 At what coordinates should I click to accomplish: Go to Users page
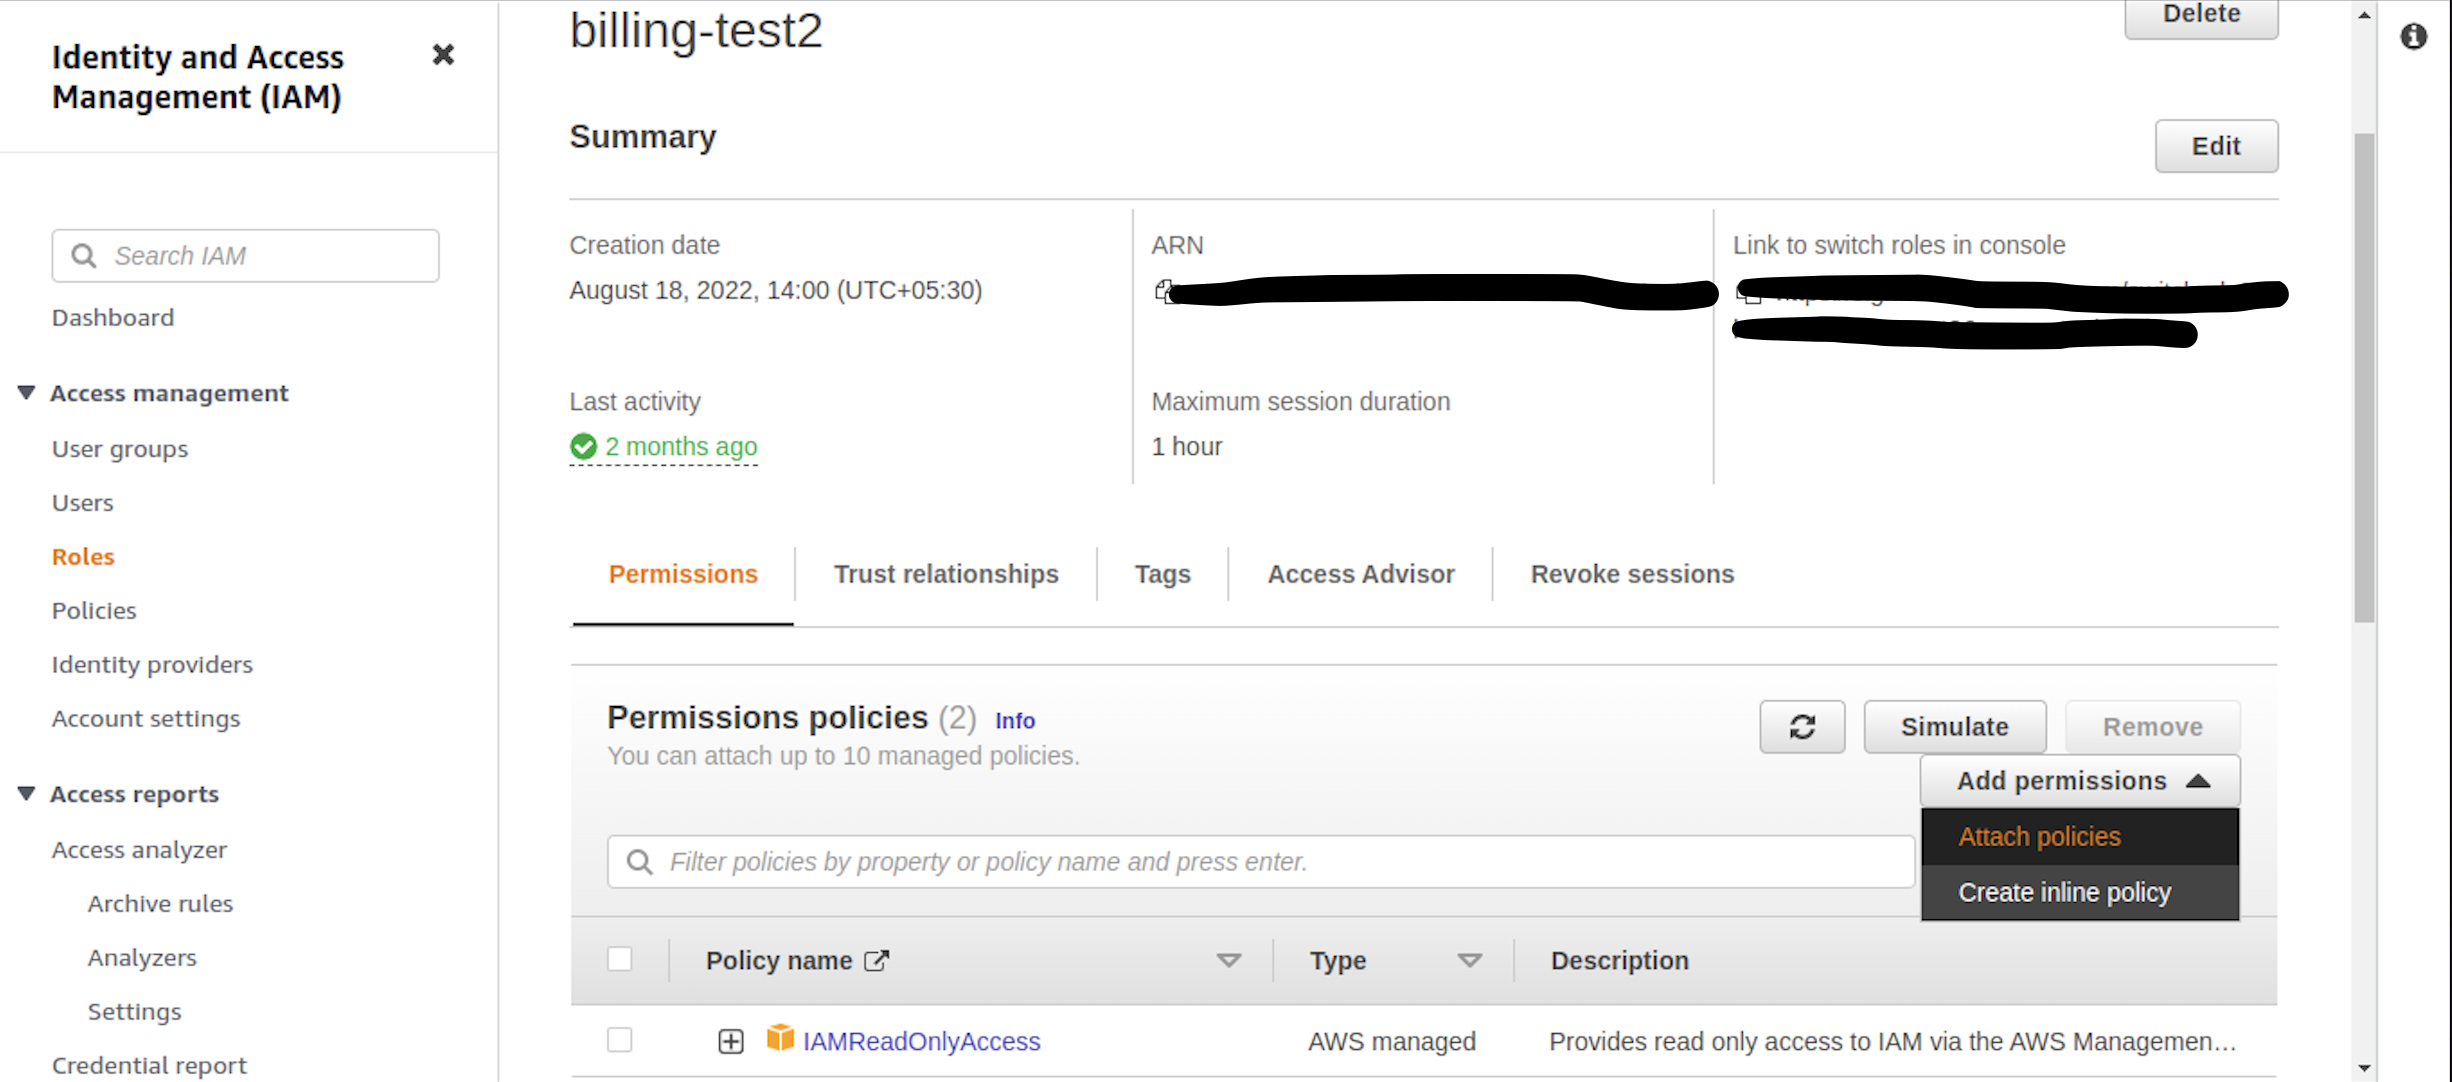point(83,503)
